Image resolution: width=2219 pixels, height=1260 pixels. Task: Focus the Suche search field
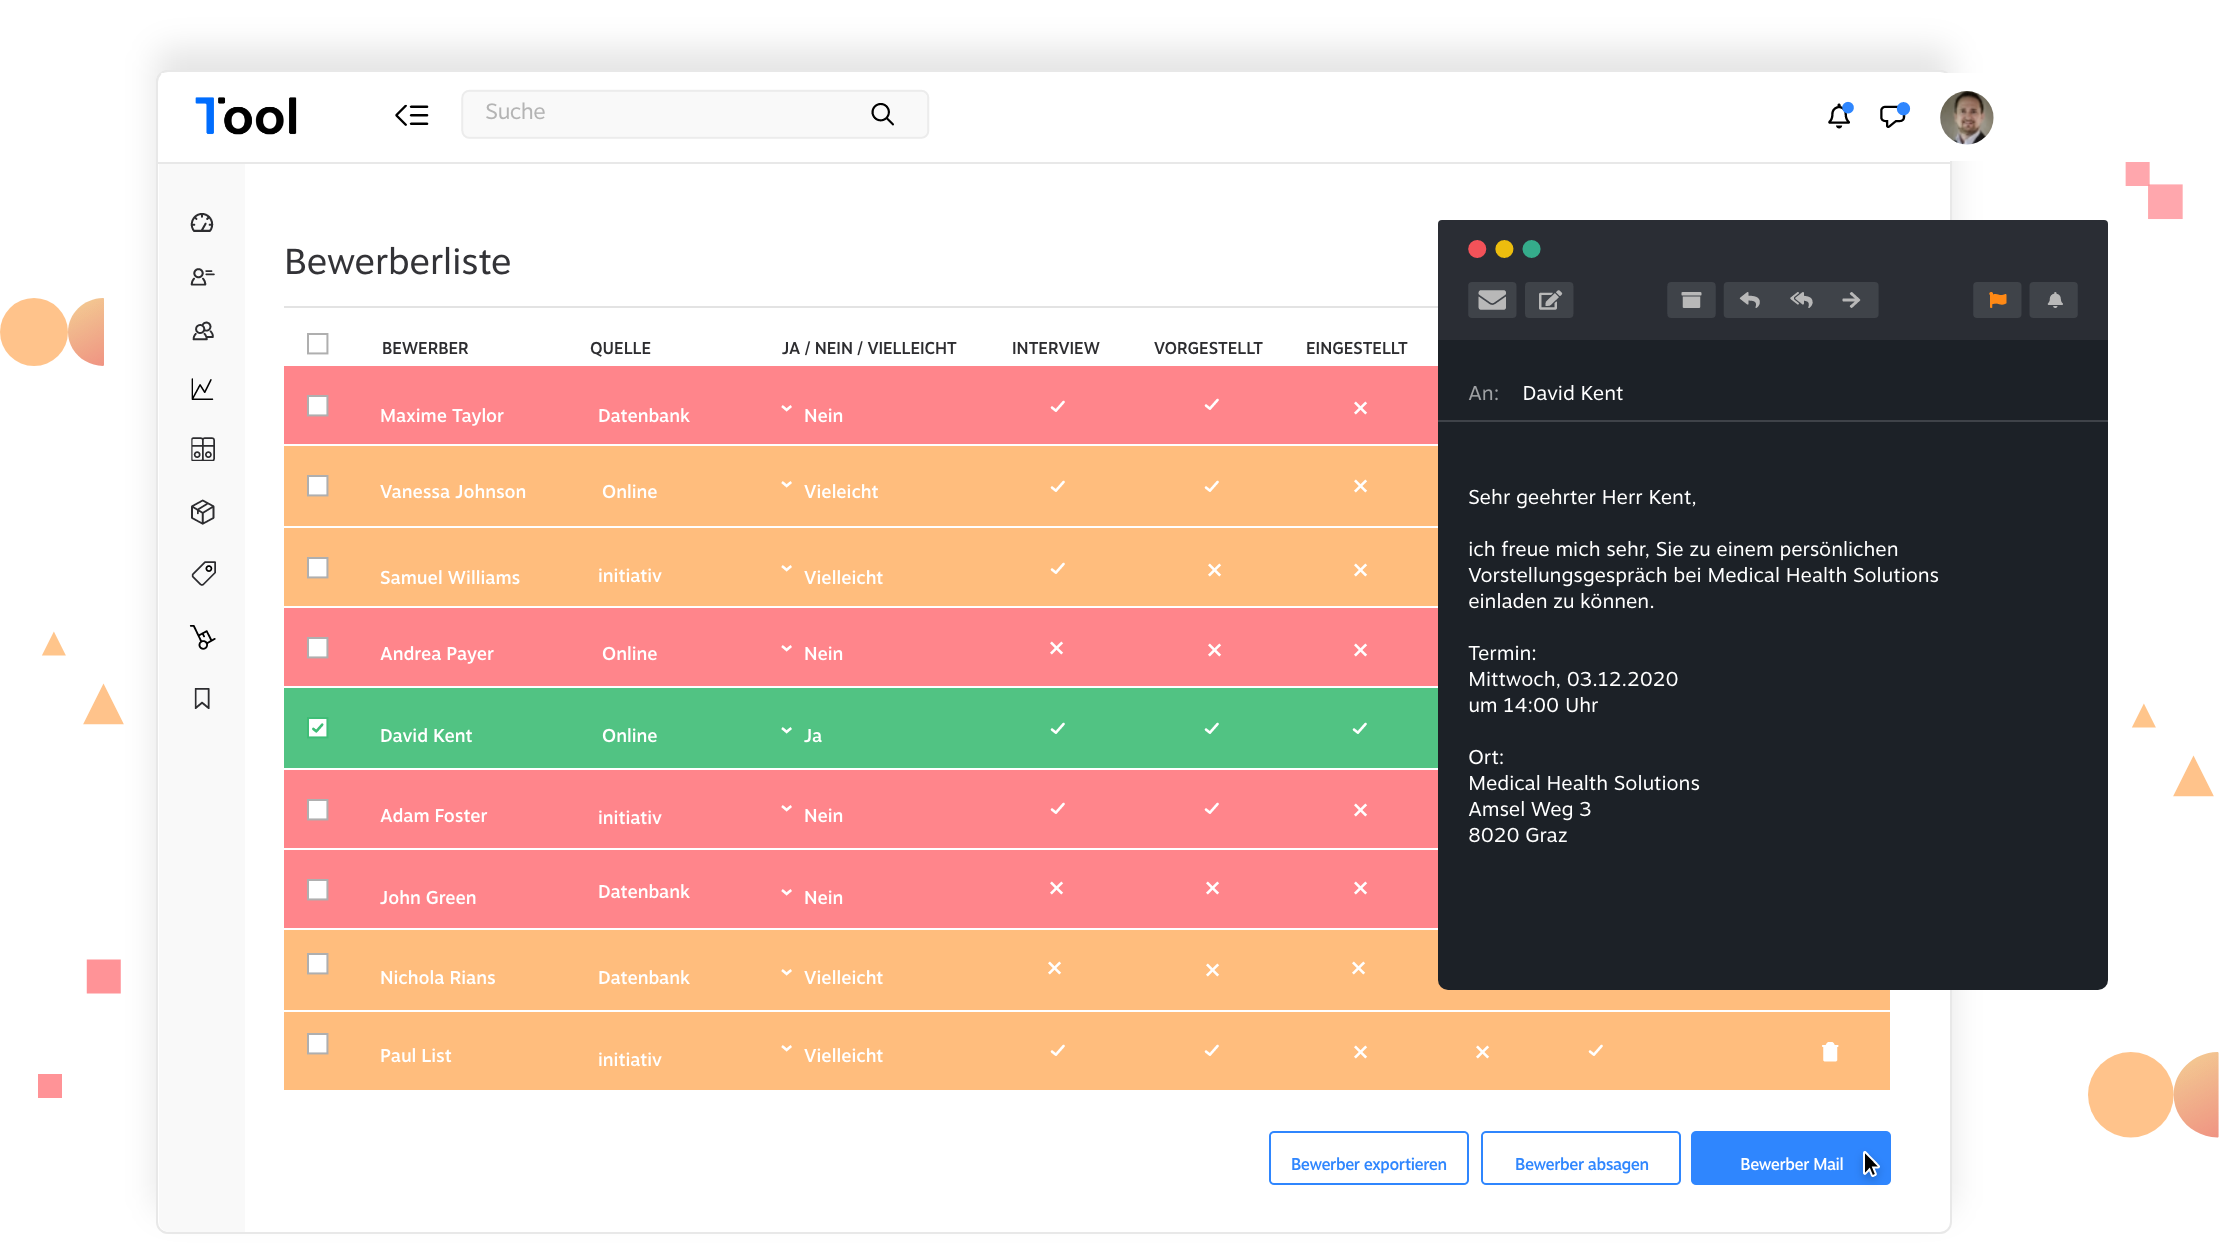(x=694, y=114)
